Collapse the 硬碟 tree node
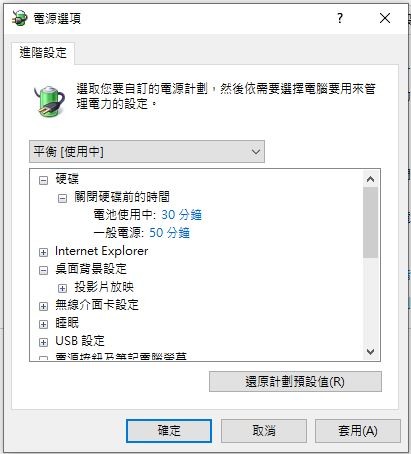Screen dimensions: 411x454 coord(43,181)
